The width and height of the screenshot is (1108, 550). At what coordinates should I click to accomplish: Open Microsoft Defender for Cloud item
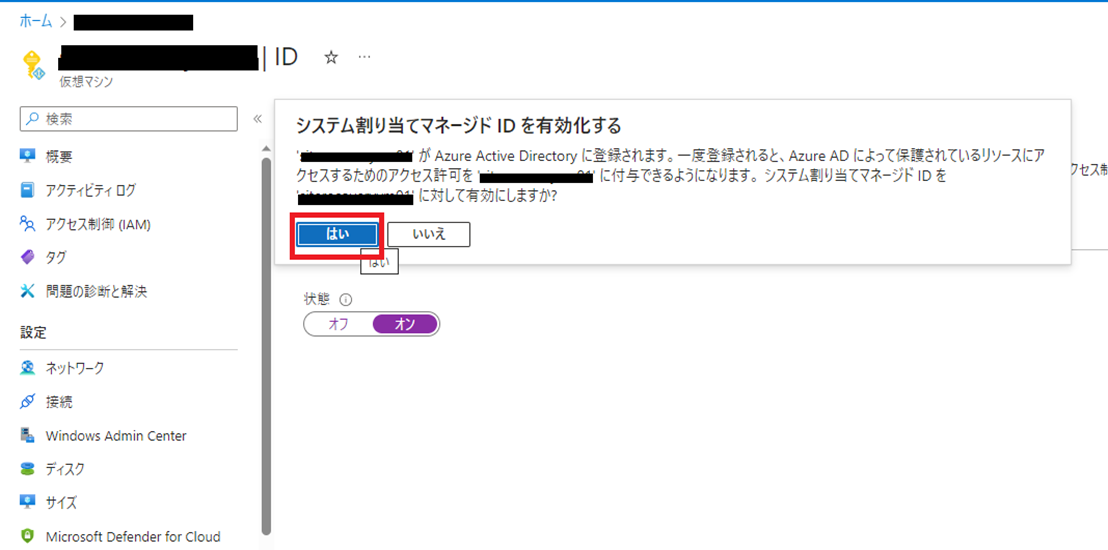point(133,536)
